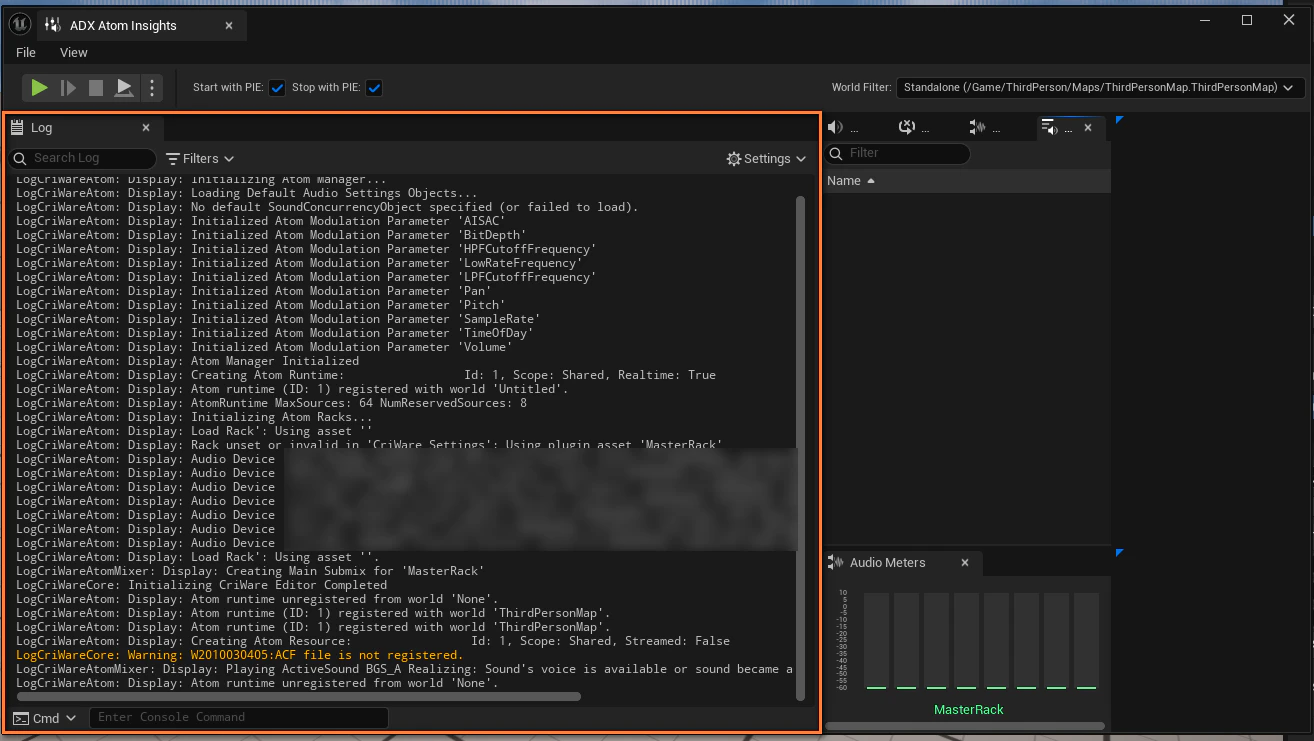
Task: Click the 'Atom Manager Initialized' log line
Action: (x=187, y=361)
